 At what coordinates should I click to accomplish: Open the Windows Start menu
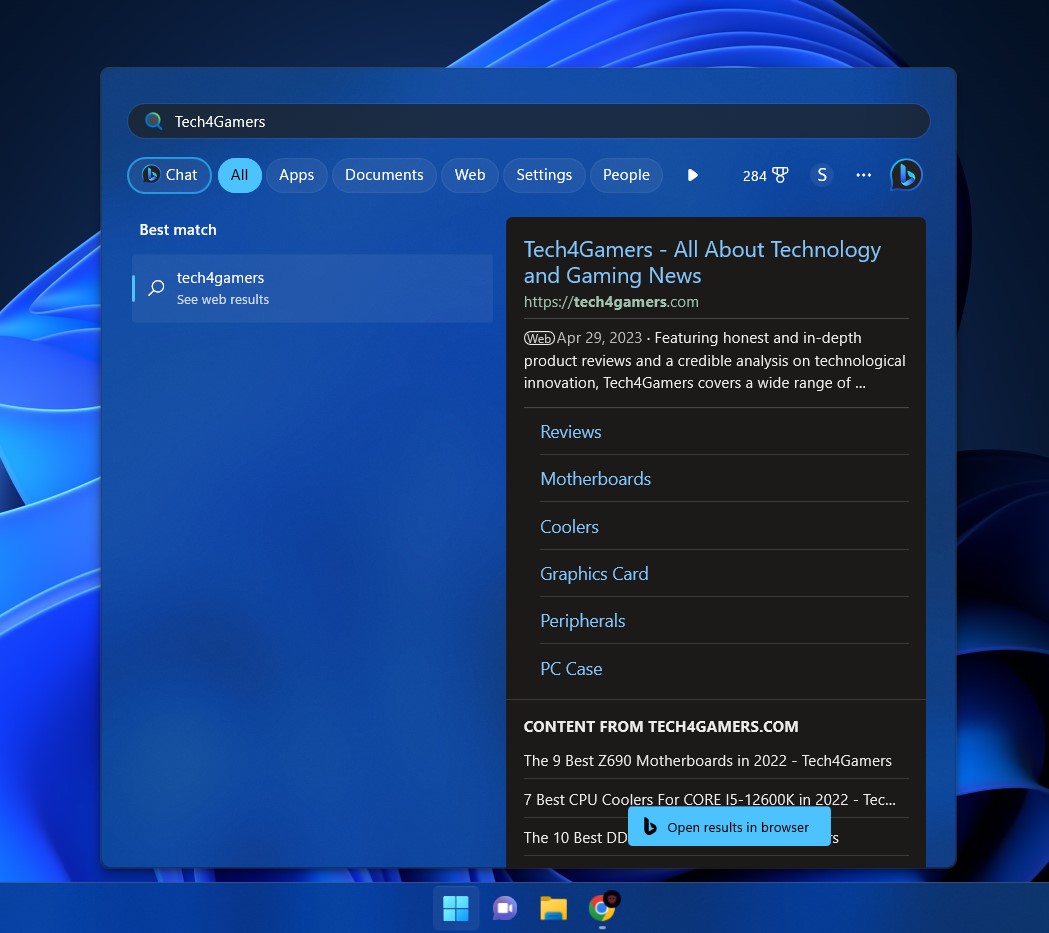(x=456, y=908)
